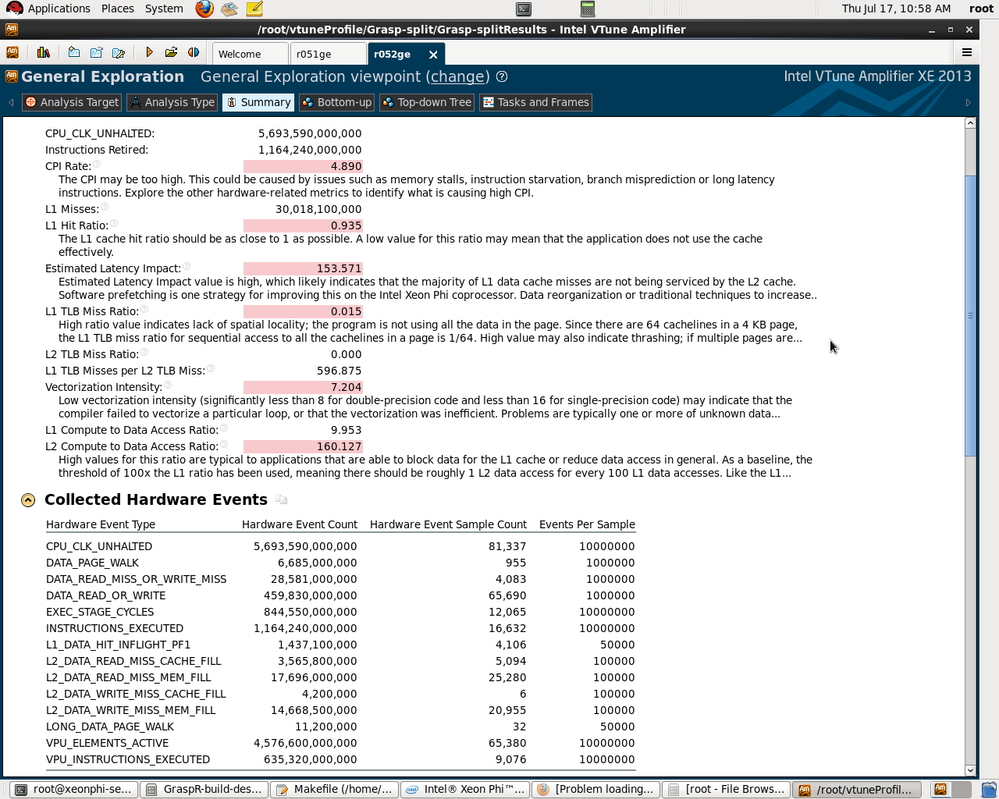Screen dimensions: 999x799
Task: Click the Compare Results toolbar icon
Action: (193, 52)
